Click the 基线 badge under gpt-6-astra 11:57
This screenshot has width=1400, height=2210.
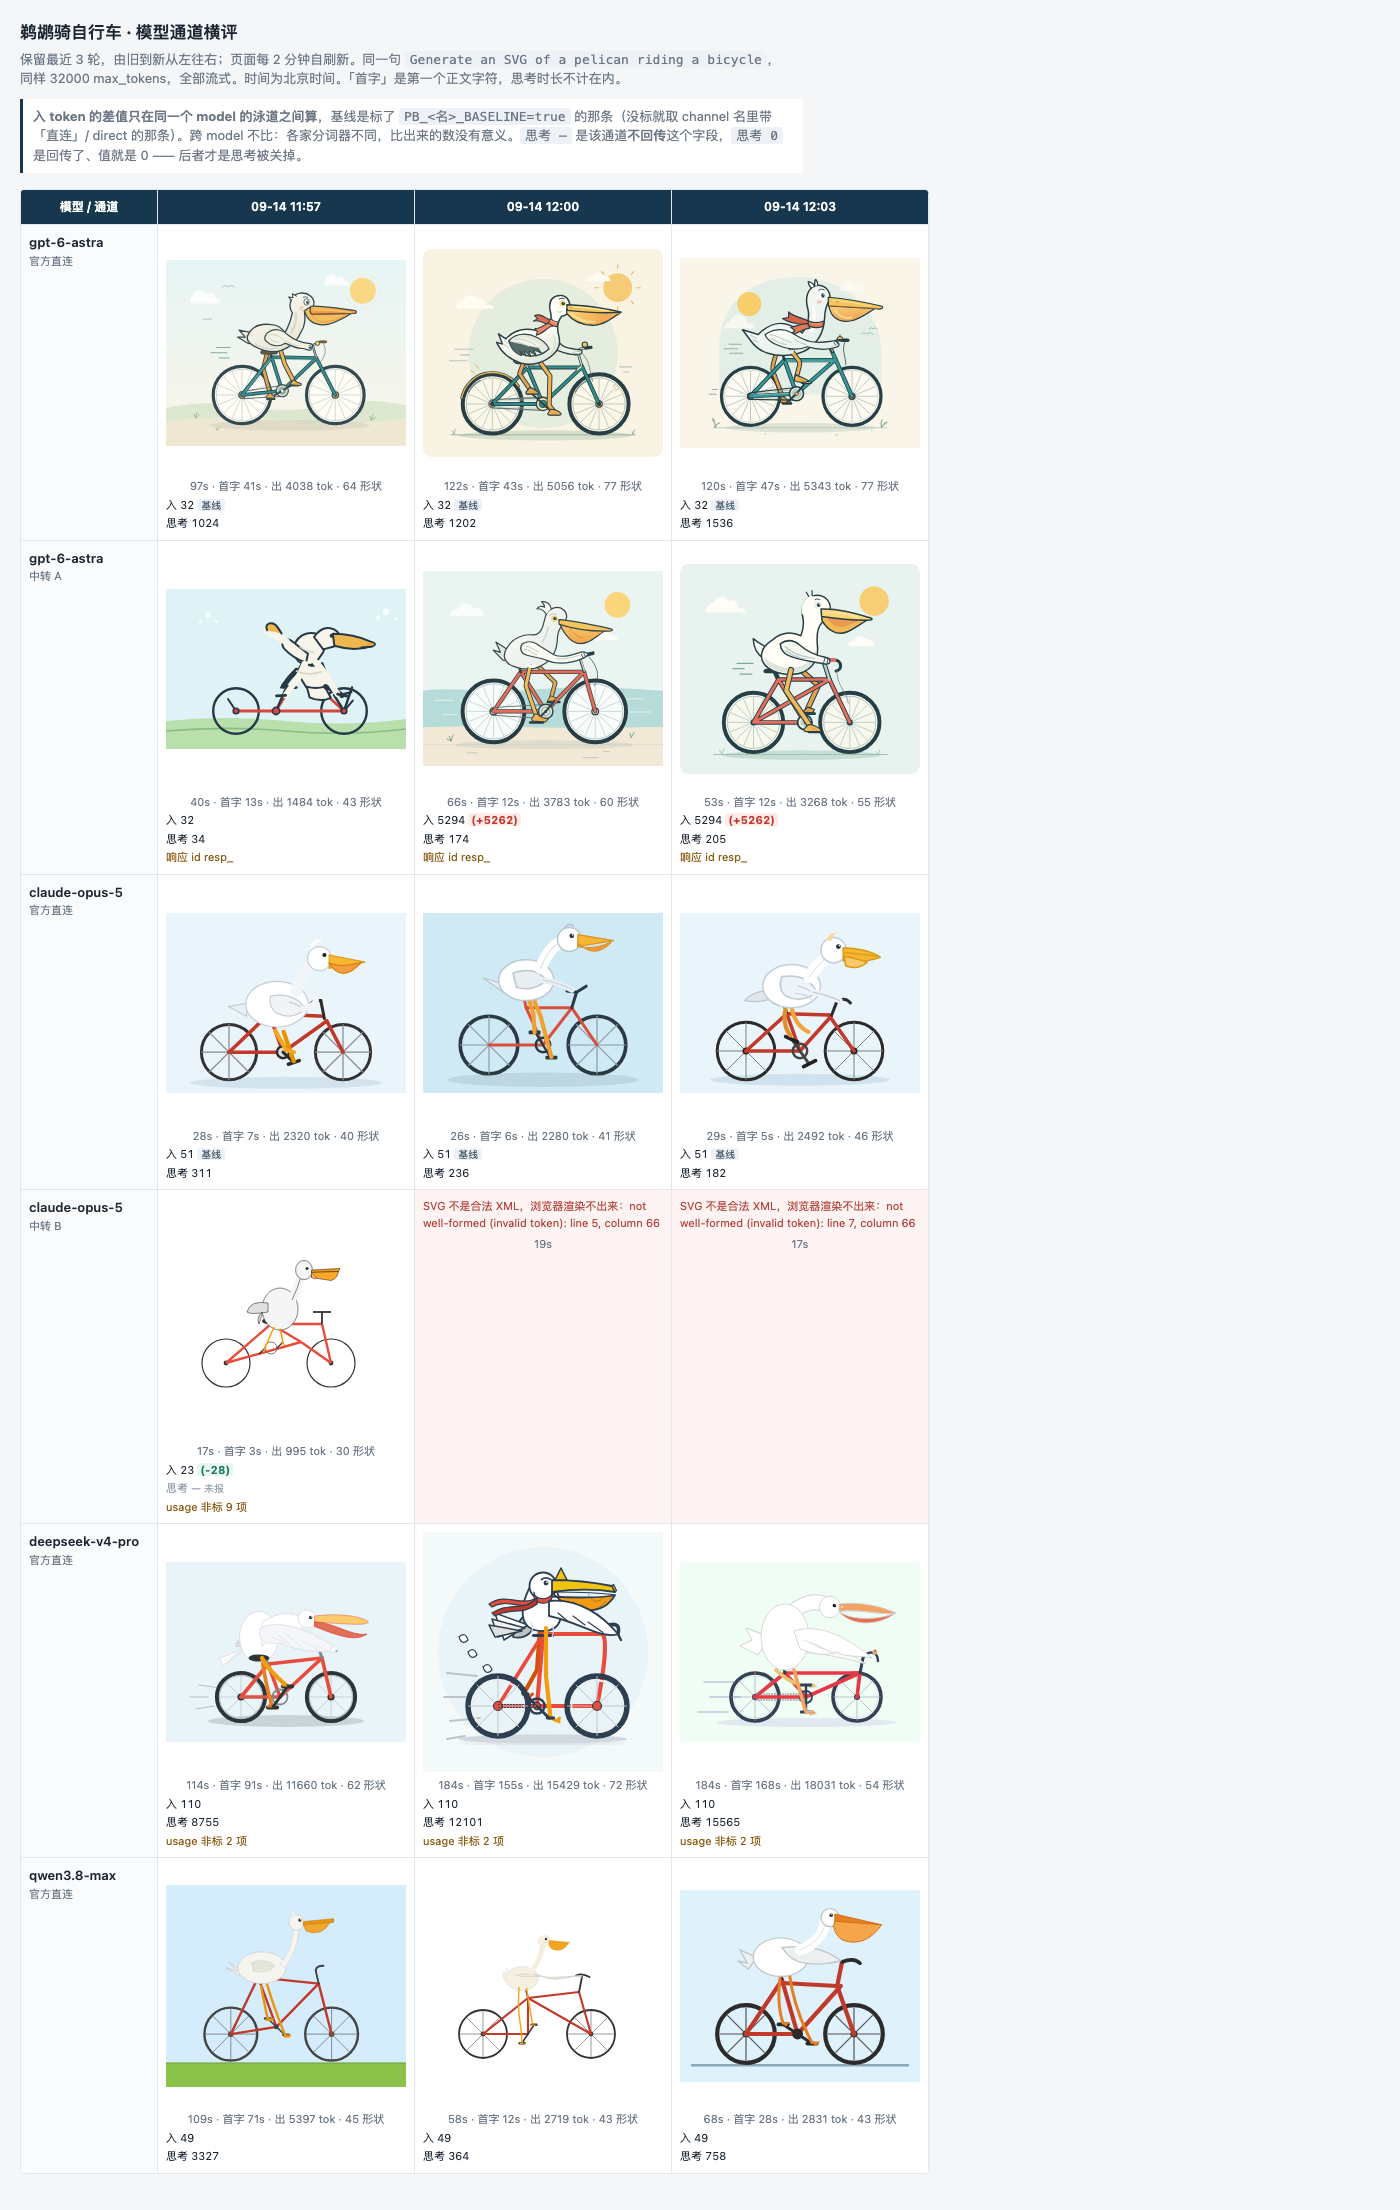211,505
